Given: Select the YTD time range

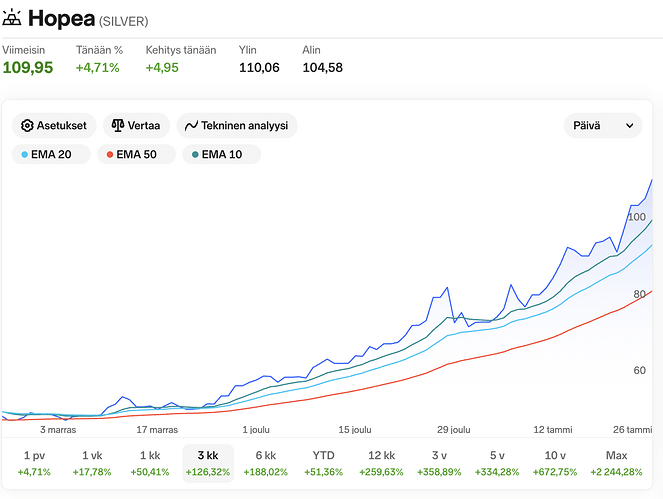Looking at the screenshot, I should [323, 463].
